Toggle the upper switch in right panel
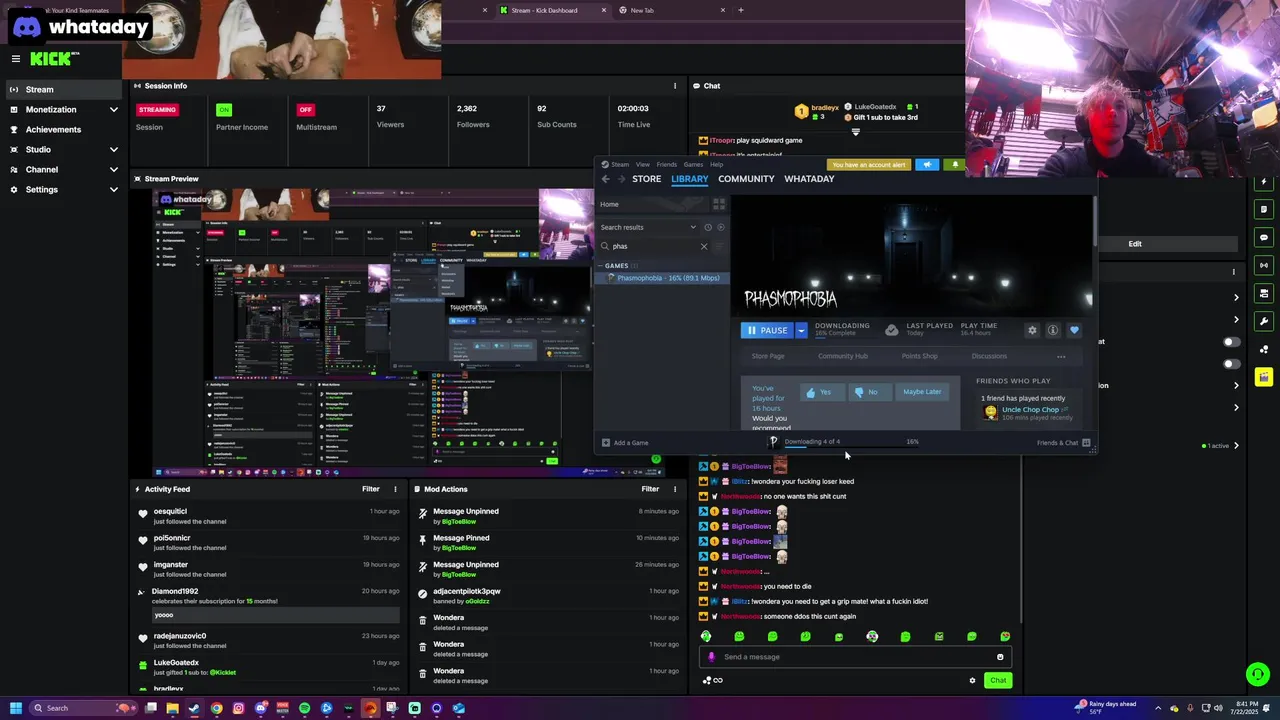The image size is (1280, 720). point(1231,342)
